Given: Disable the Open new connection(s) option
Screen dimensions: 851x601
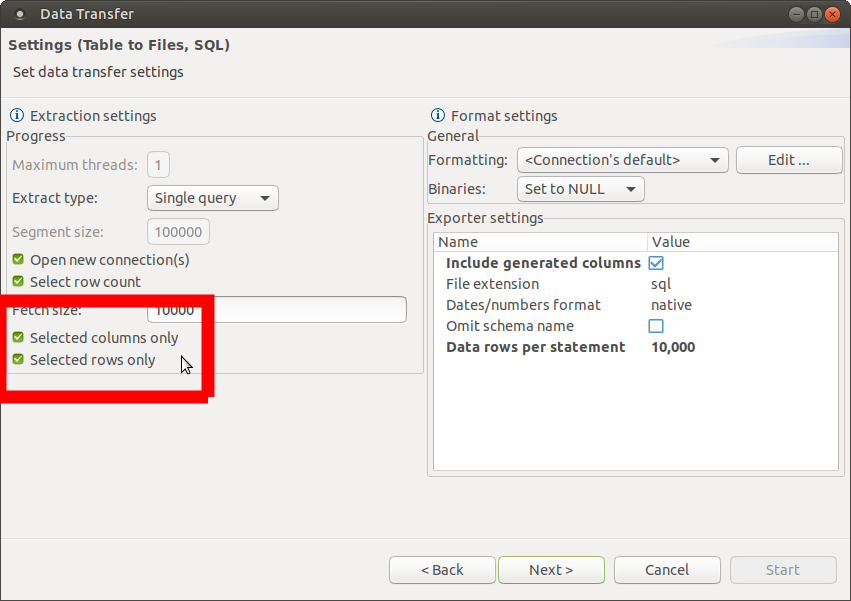Looking at the screenshot, I should tap(17, 259).
